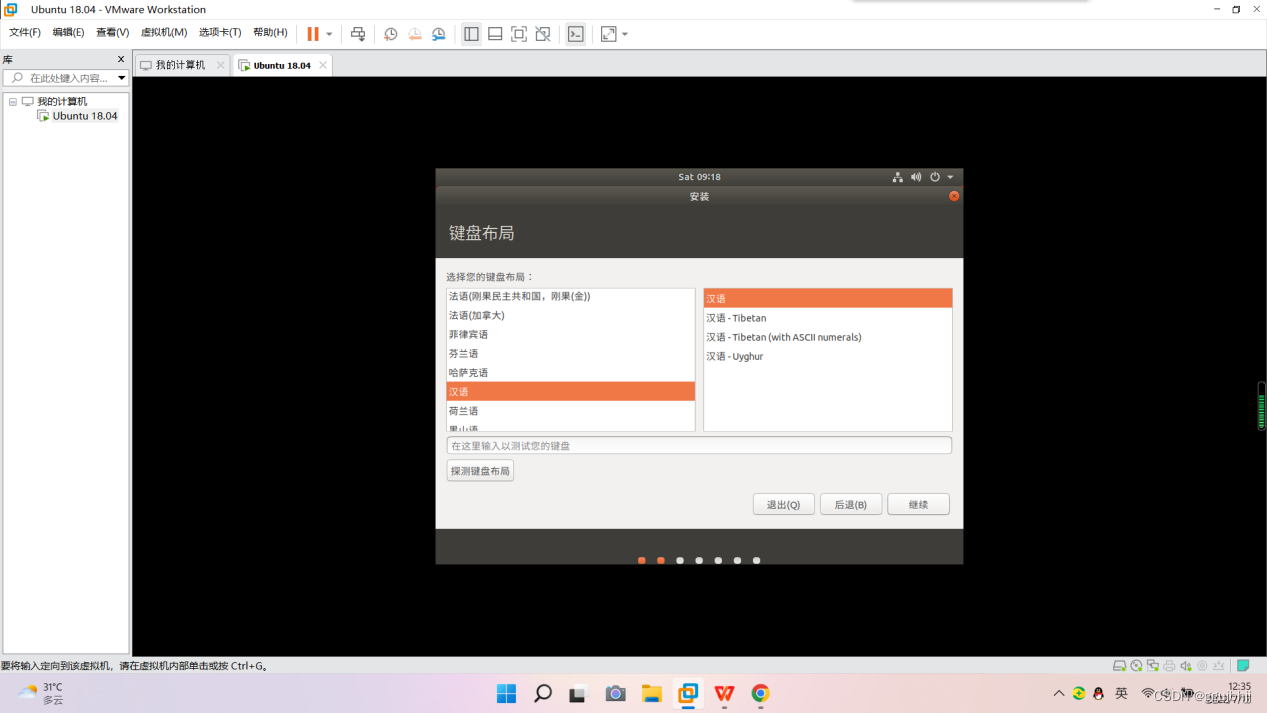Click the revert to snapshot icon
1267x713 pixels.
[x=415, y=34]
